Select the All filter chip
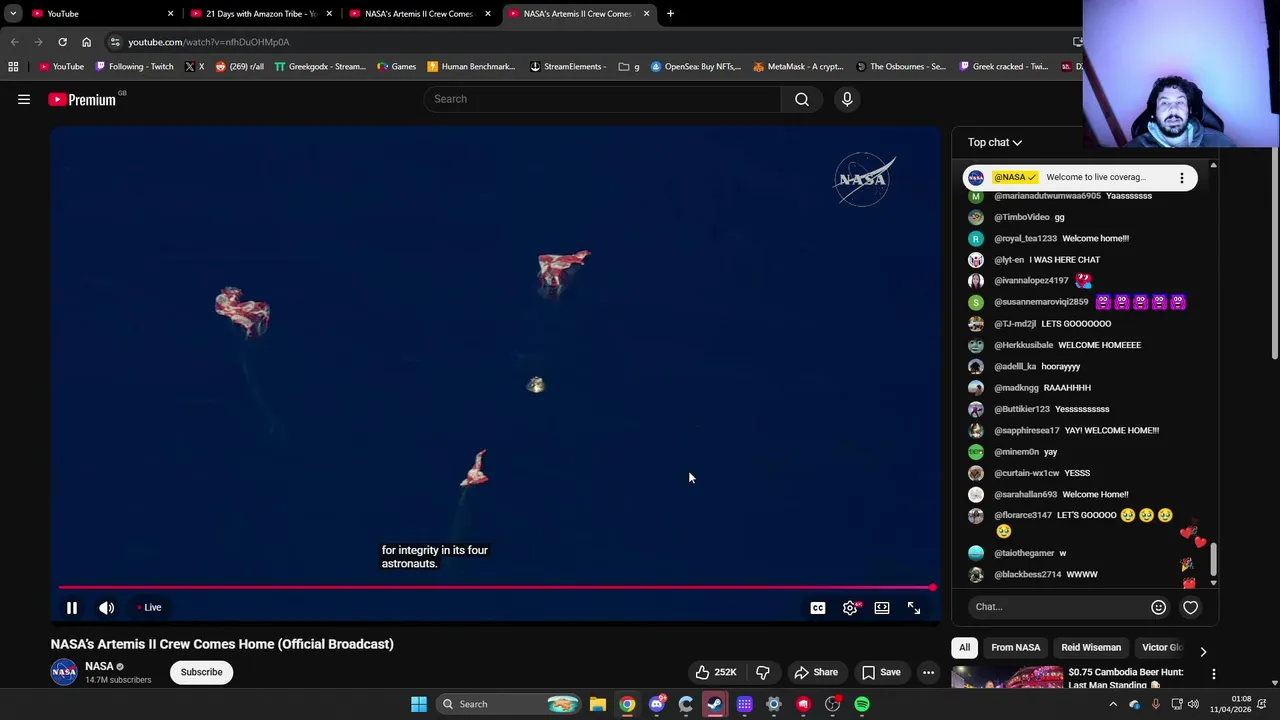The height and width of the screenshot is (720, 1280). [x=964, y=647]
